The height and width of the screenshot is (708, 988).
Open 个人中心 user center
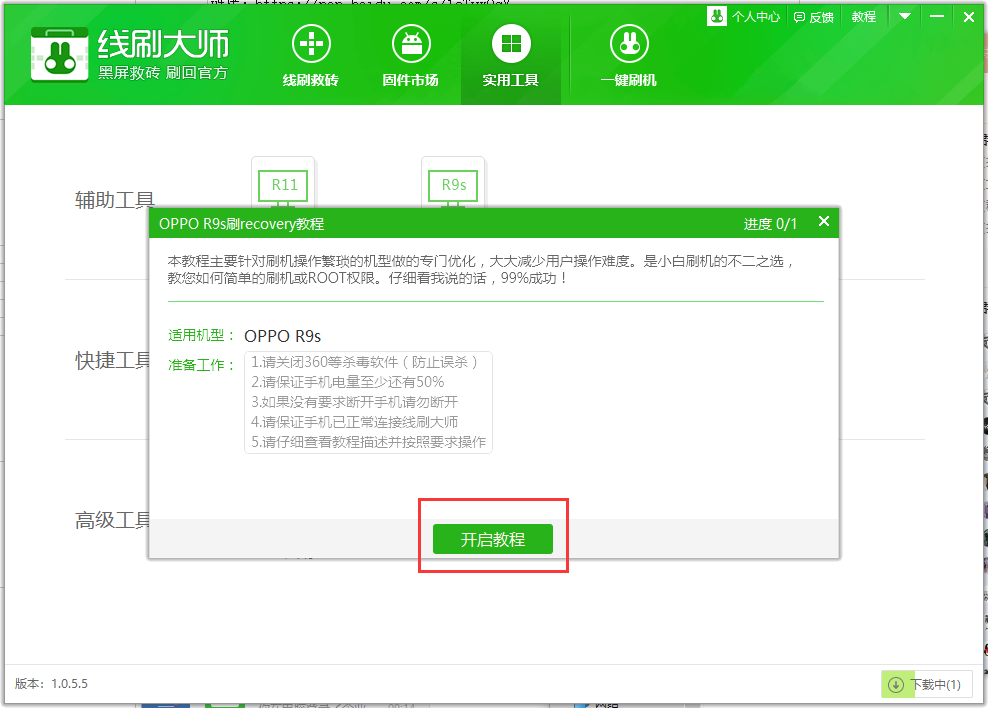tap(744, 16)
